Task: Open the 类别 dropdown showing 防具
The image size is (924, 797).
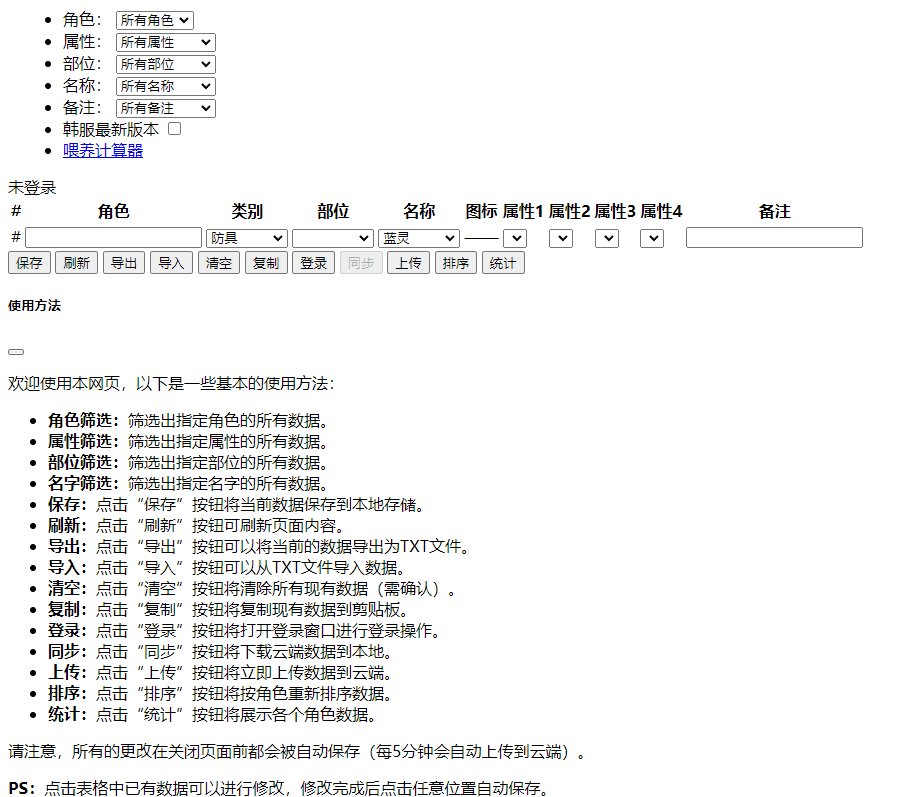Action: pyautogui.click(x=247, y=238)
